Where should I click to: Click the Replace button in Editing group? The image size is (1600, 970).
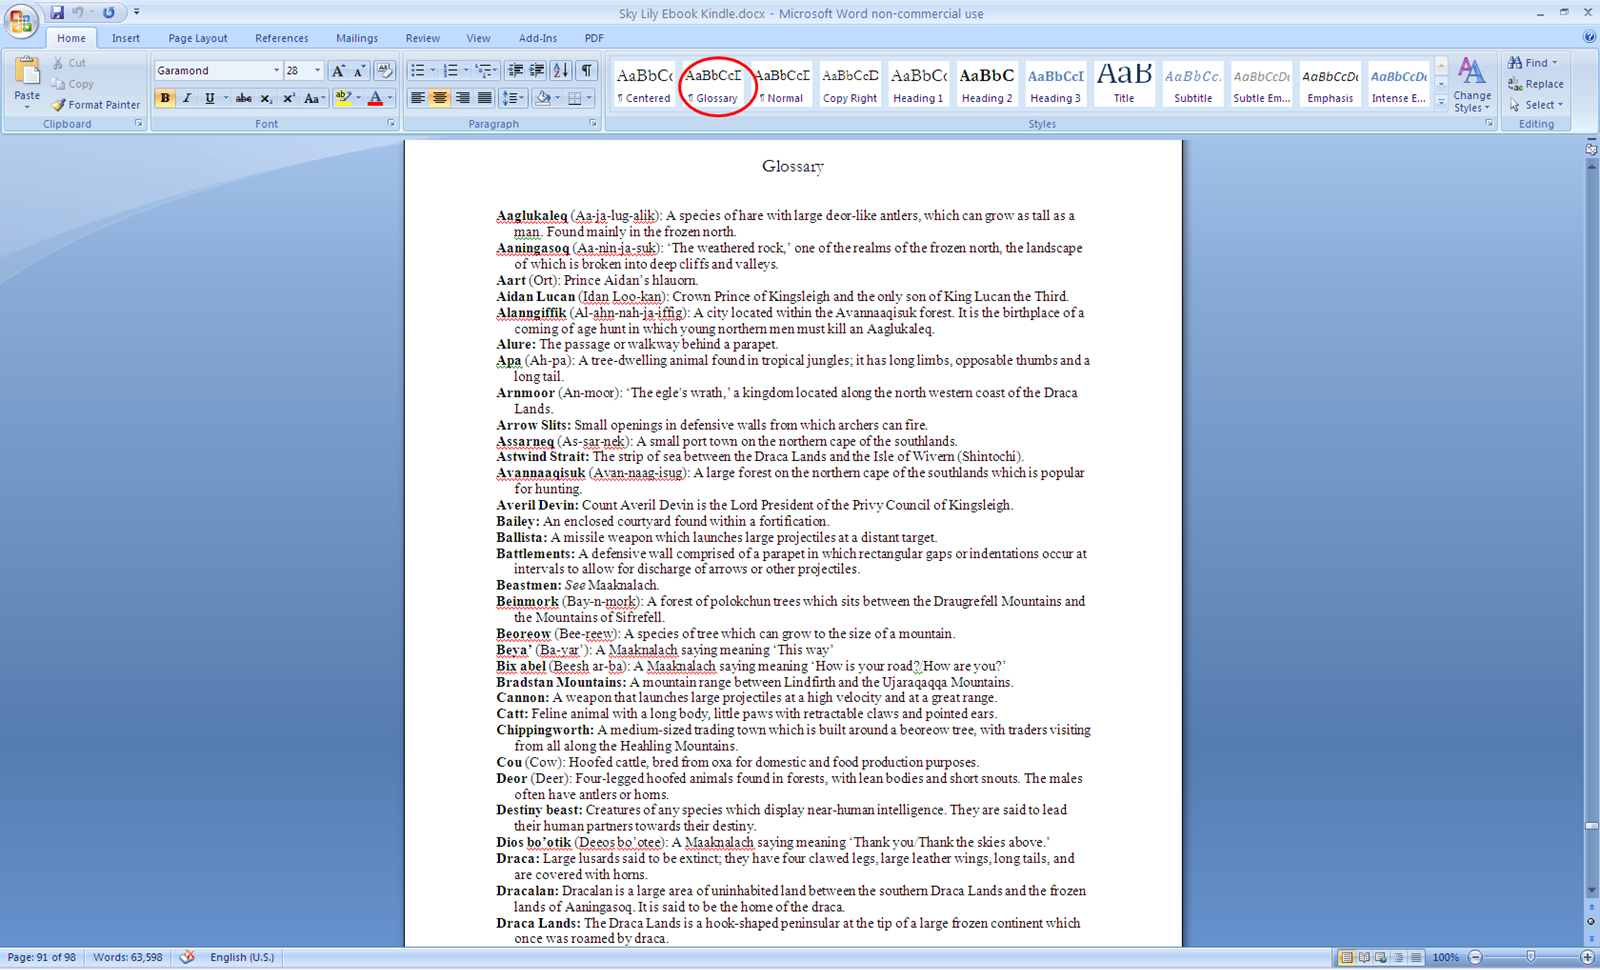(1536, 84)
